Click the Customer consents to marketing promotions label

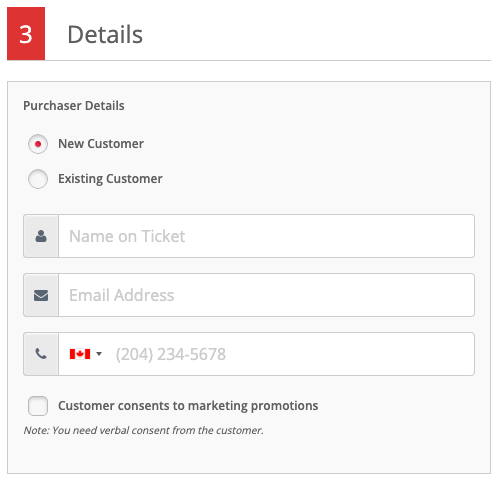click(x=188, y=406)
